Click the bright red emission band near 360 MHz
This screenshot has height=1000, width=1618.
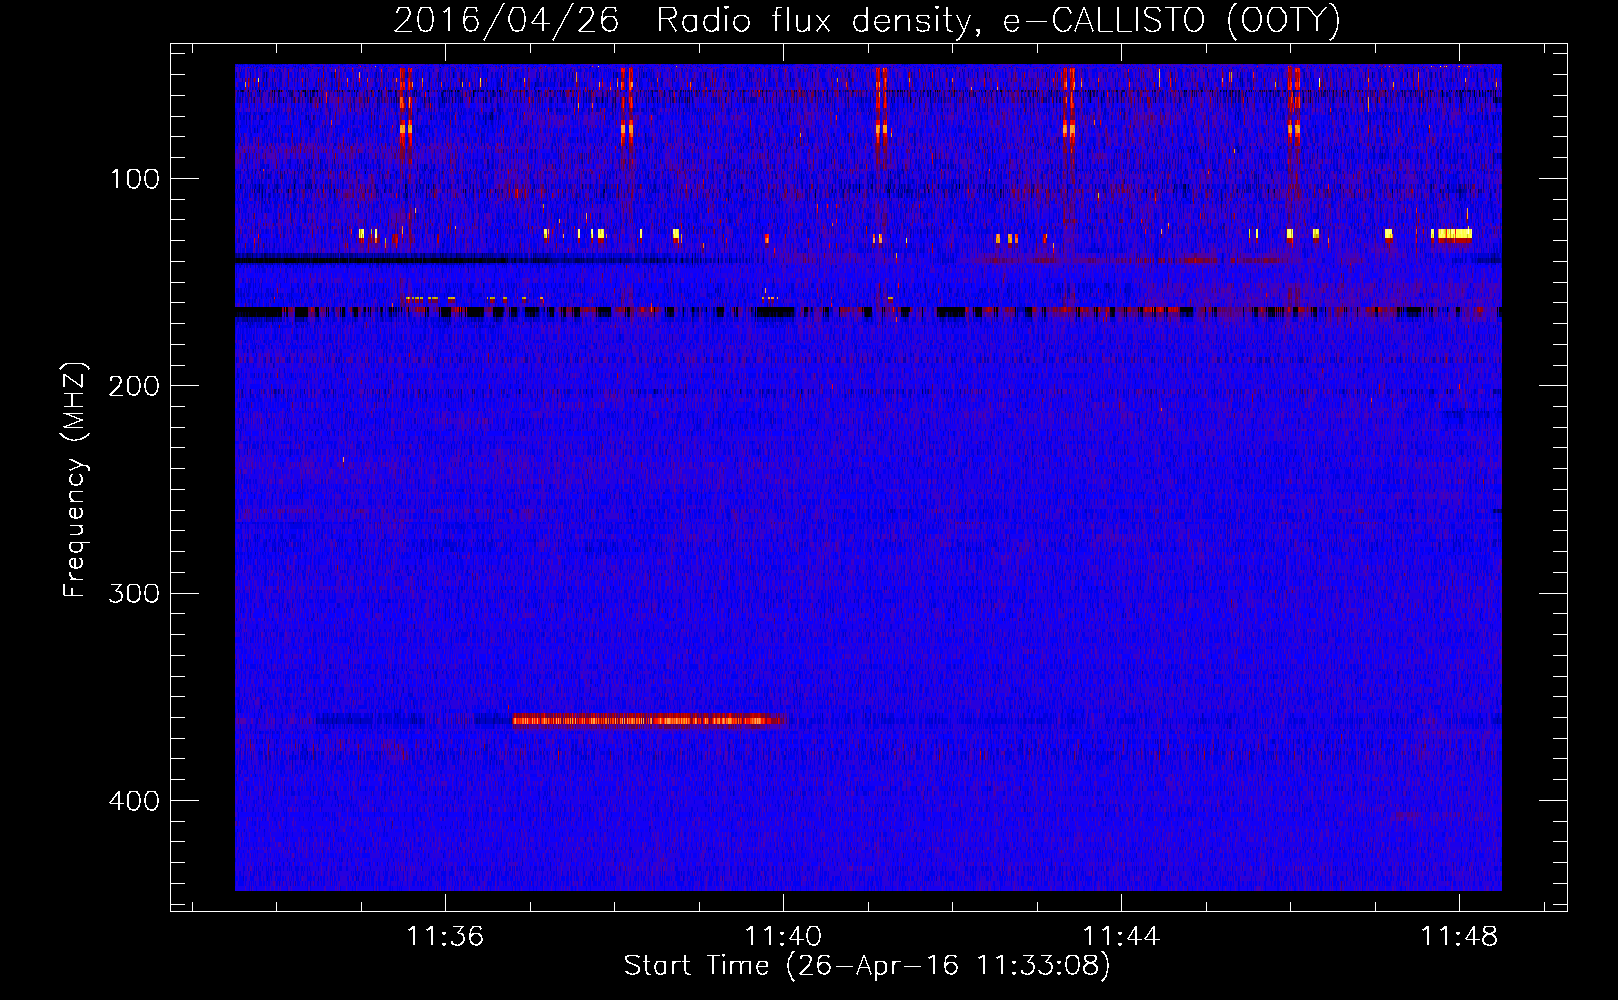click(x=648, y=719)
